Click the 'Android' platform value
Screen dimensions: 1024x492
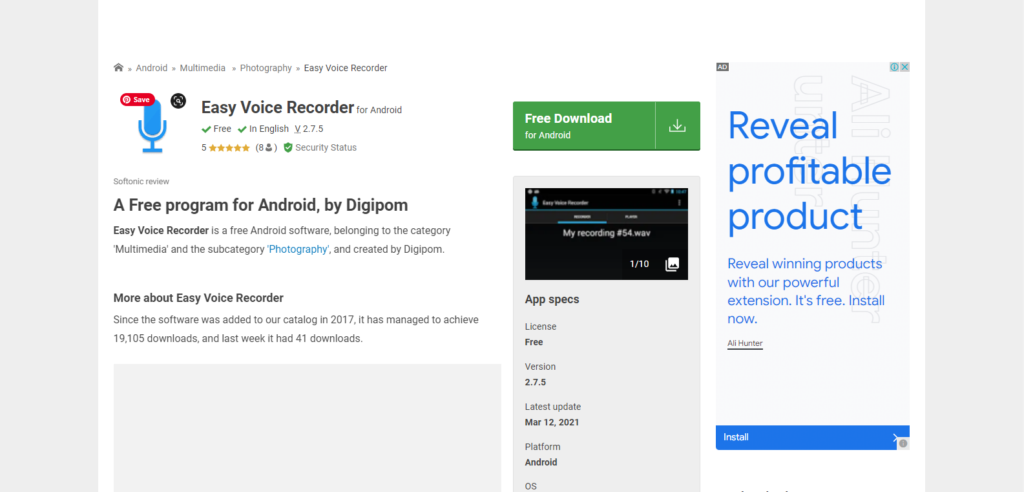click(x=541, y=462)
